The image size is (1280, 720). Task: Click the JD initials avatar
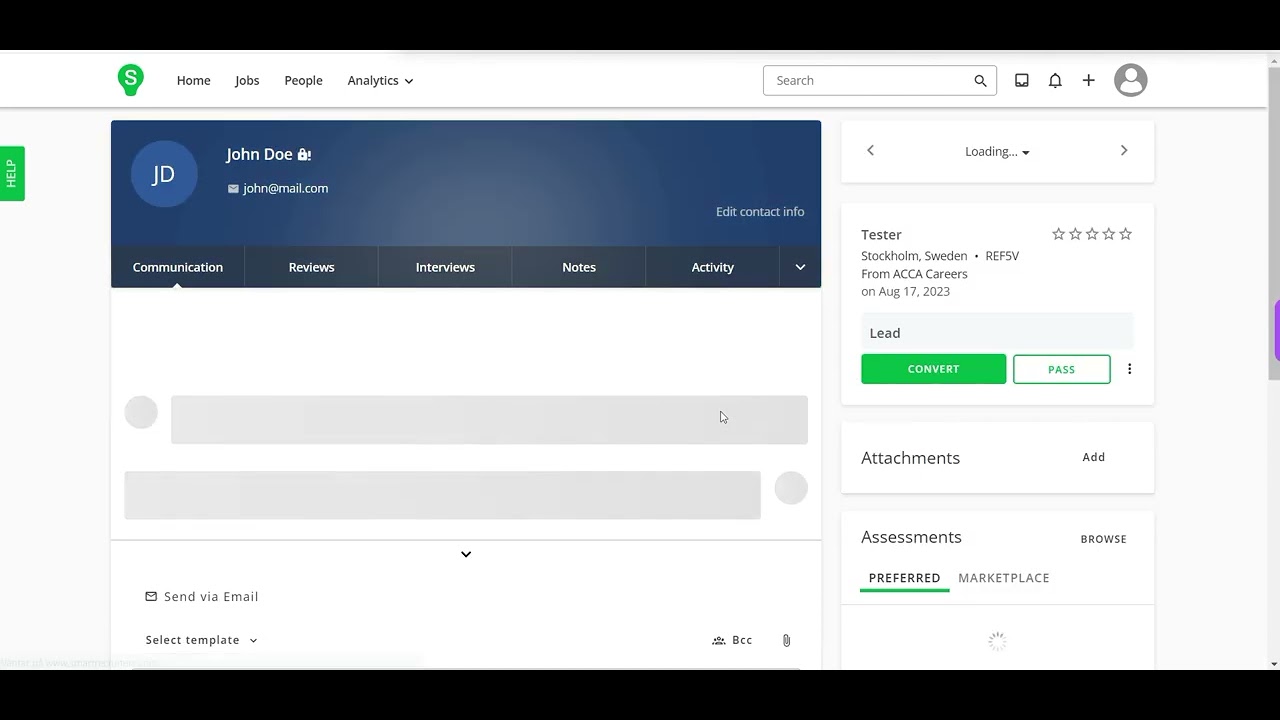164,174
